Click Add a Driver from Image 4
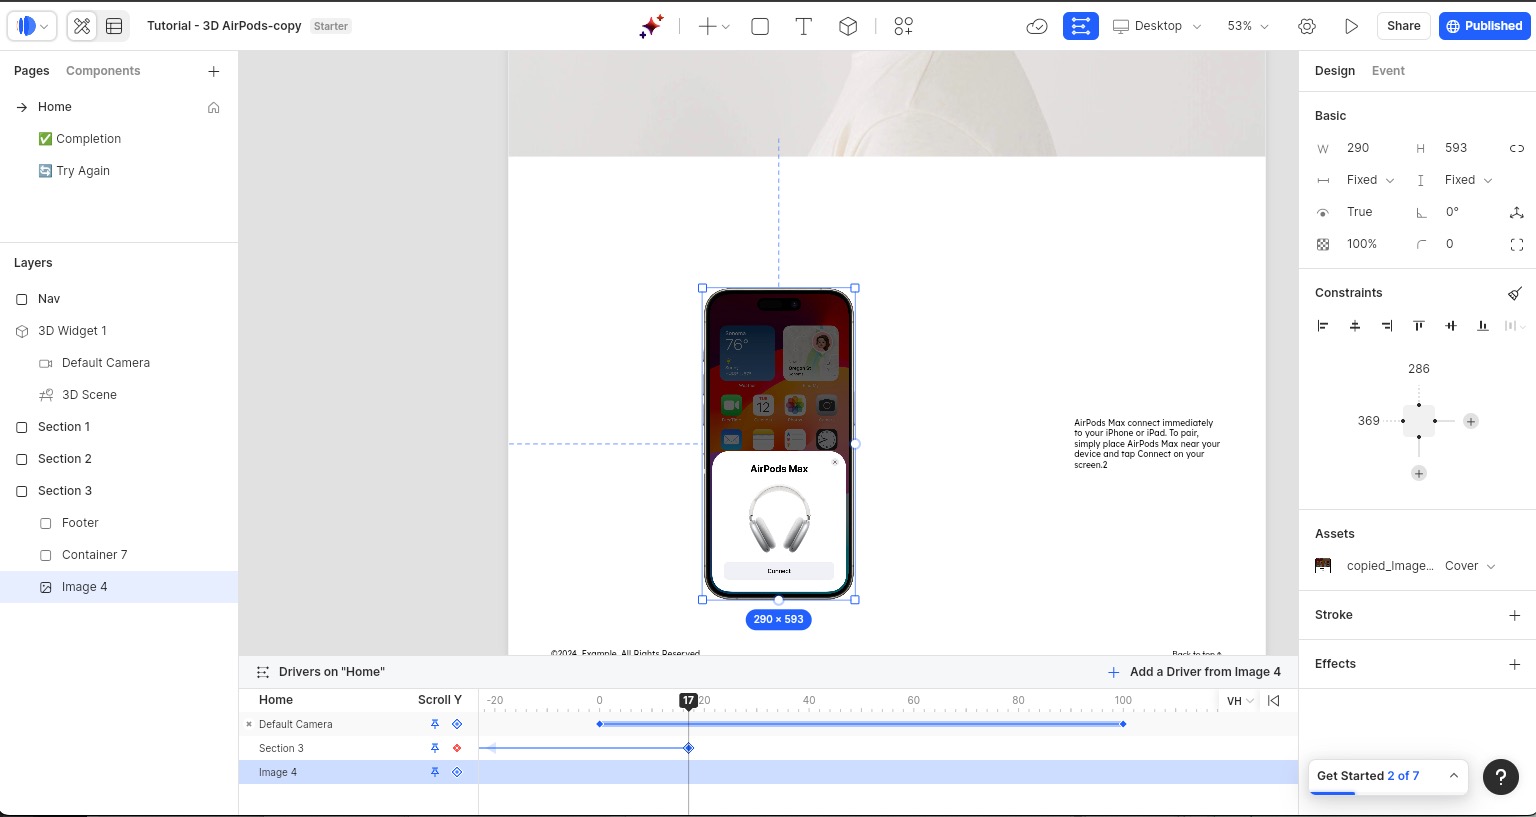Screen dimensions: 1536x817 tap(1194, 672)
